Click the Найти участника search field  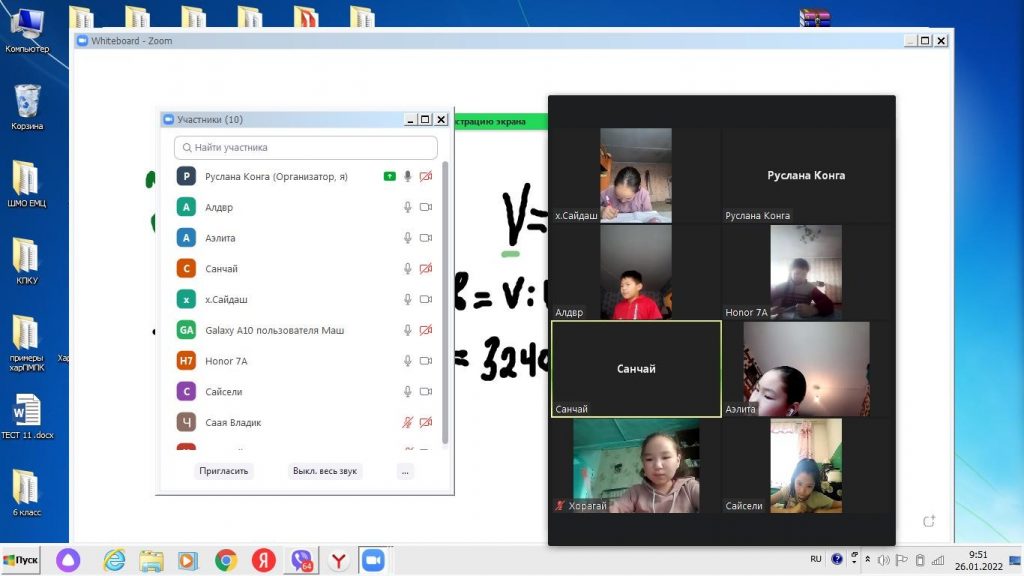306,147
